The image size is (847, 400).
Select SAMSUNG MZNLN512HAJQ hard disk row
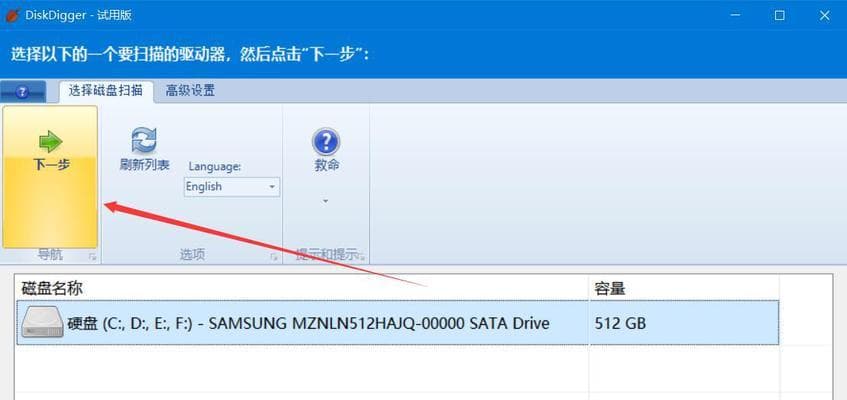398,323
